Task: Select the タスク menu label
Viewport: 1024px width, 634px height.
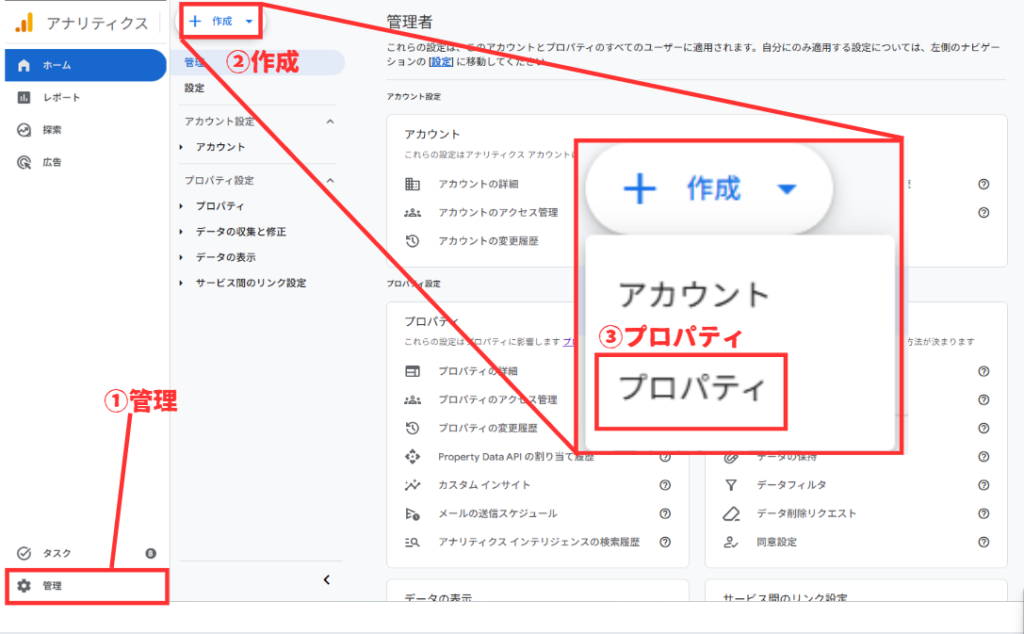Action: pyautogui.click(x=57, y=553)
